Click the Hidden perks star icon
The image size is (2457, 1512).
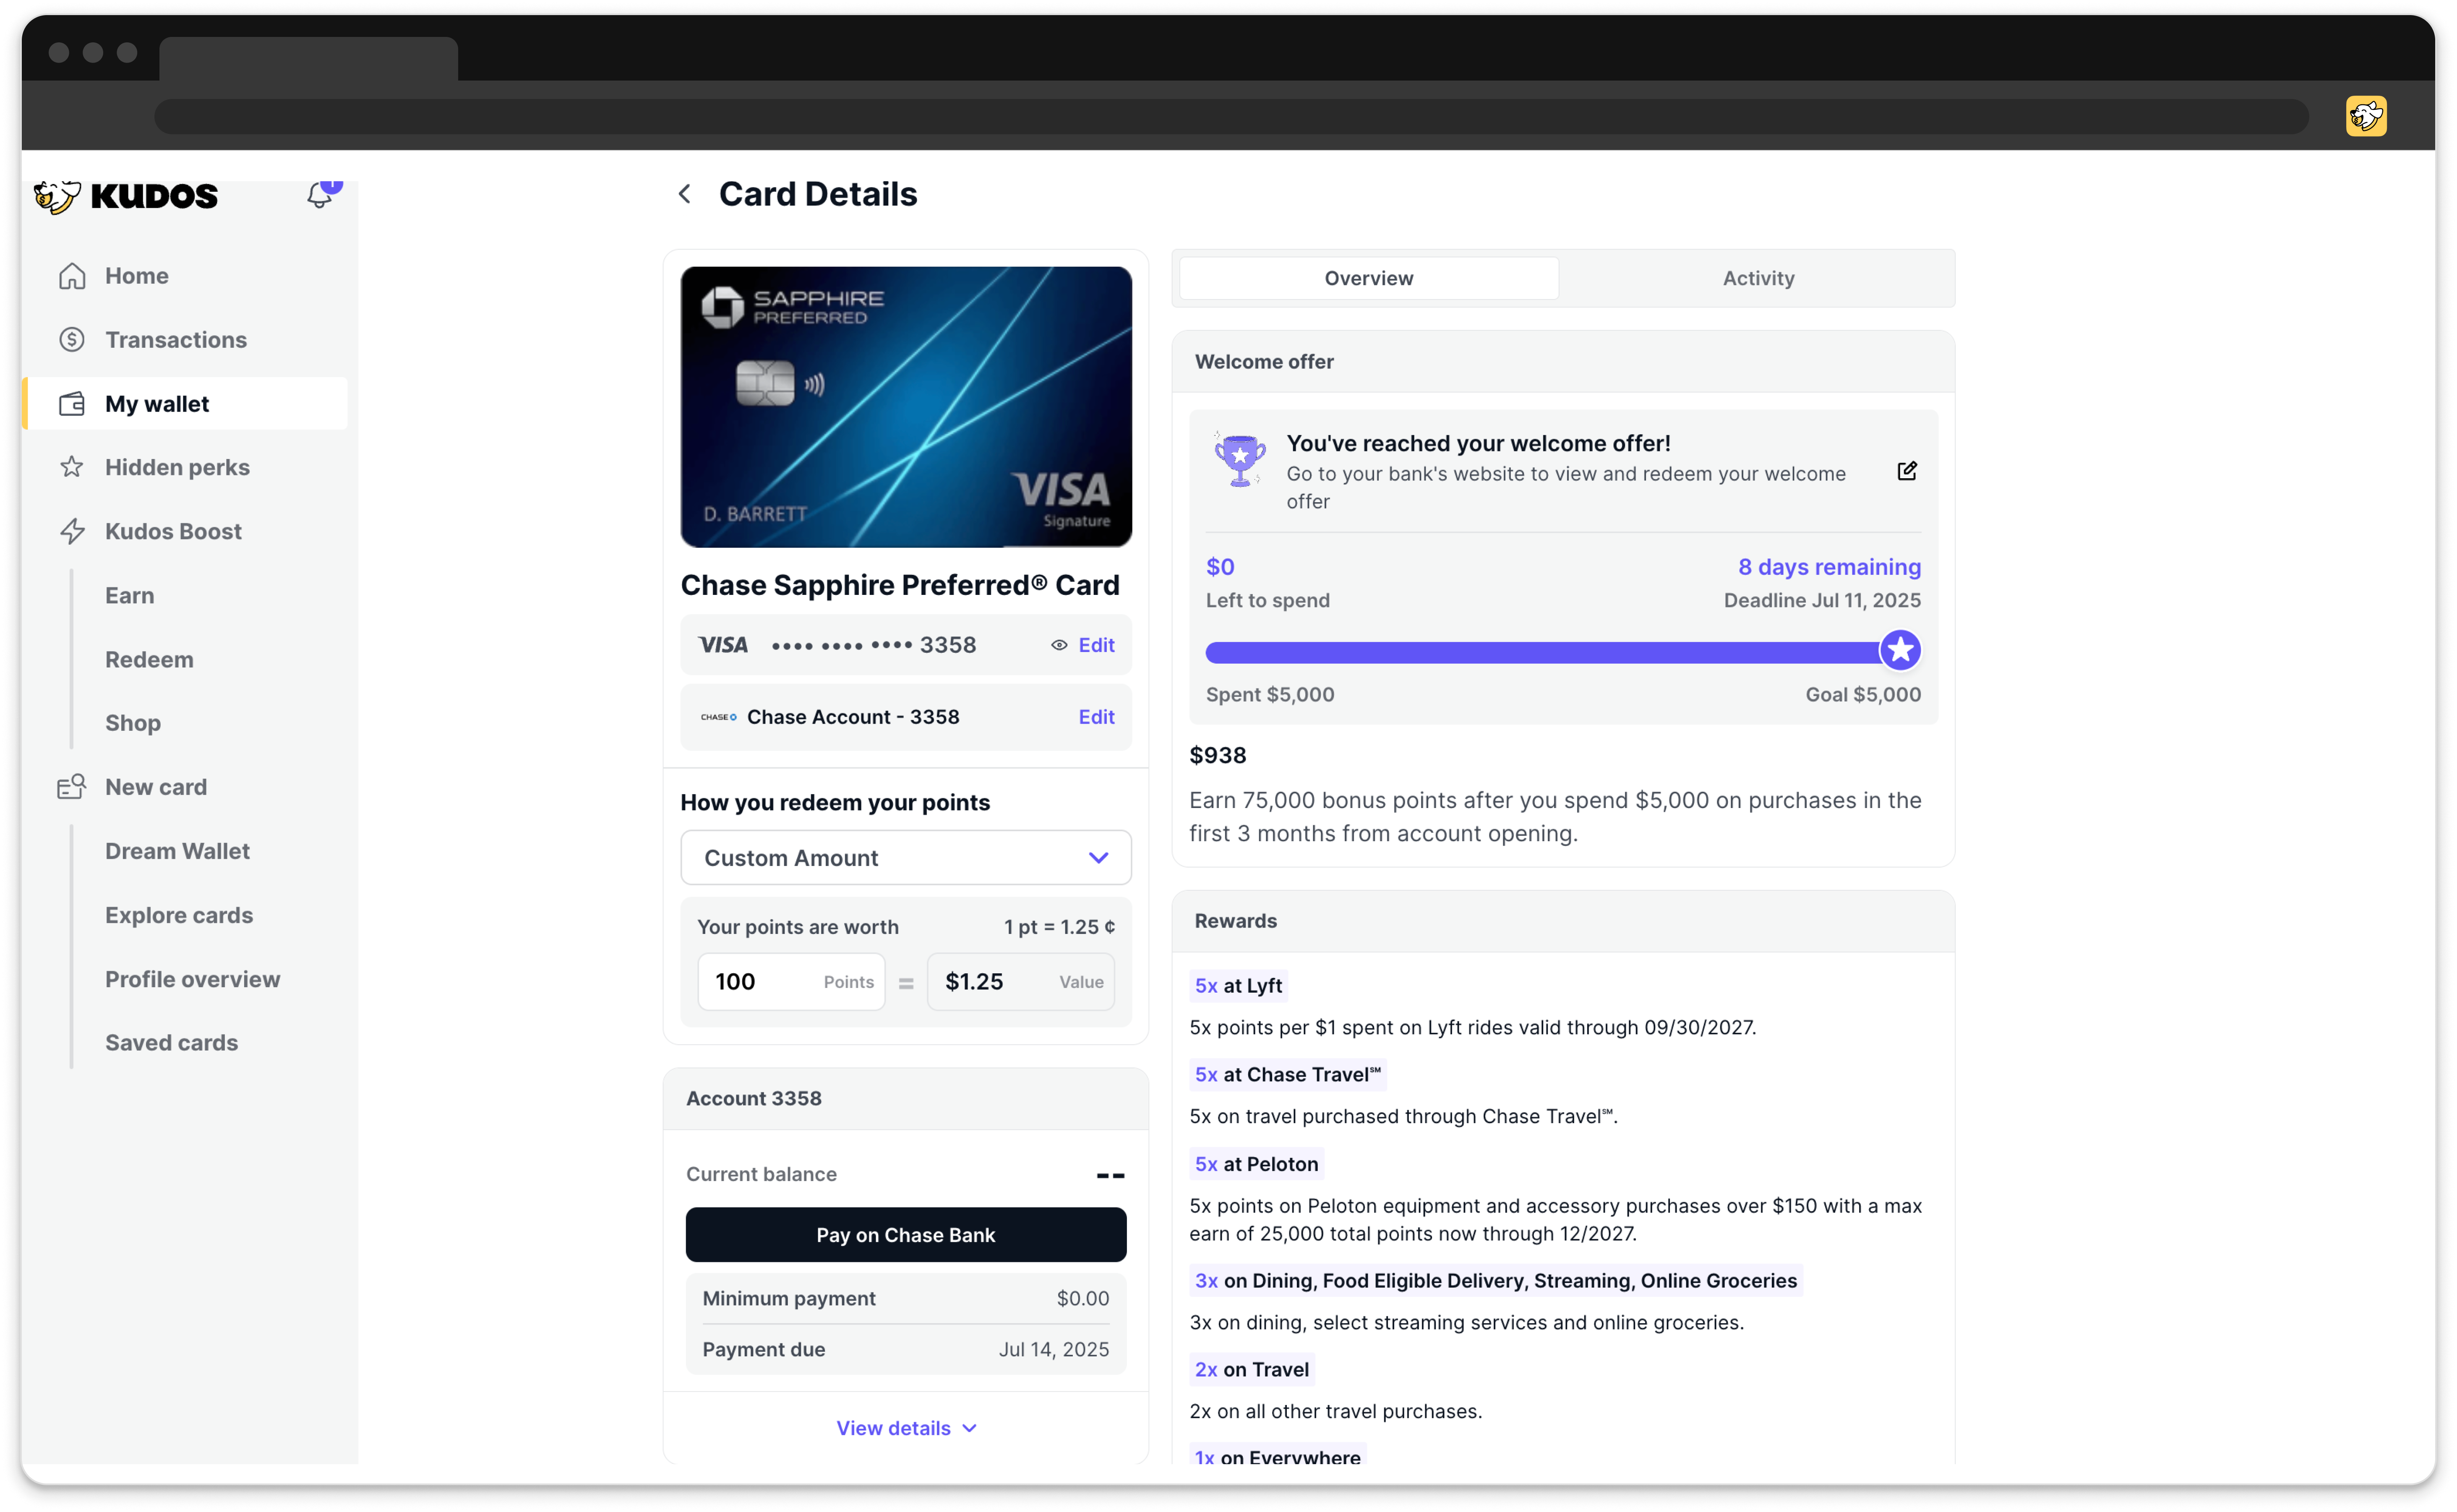click(x=72, y=467)
